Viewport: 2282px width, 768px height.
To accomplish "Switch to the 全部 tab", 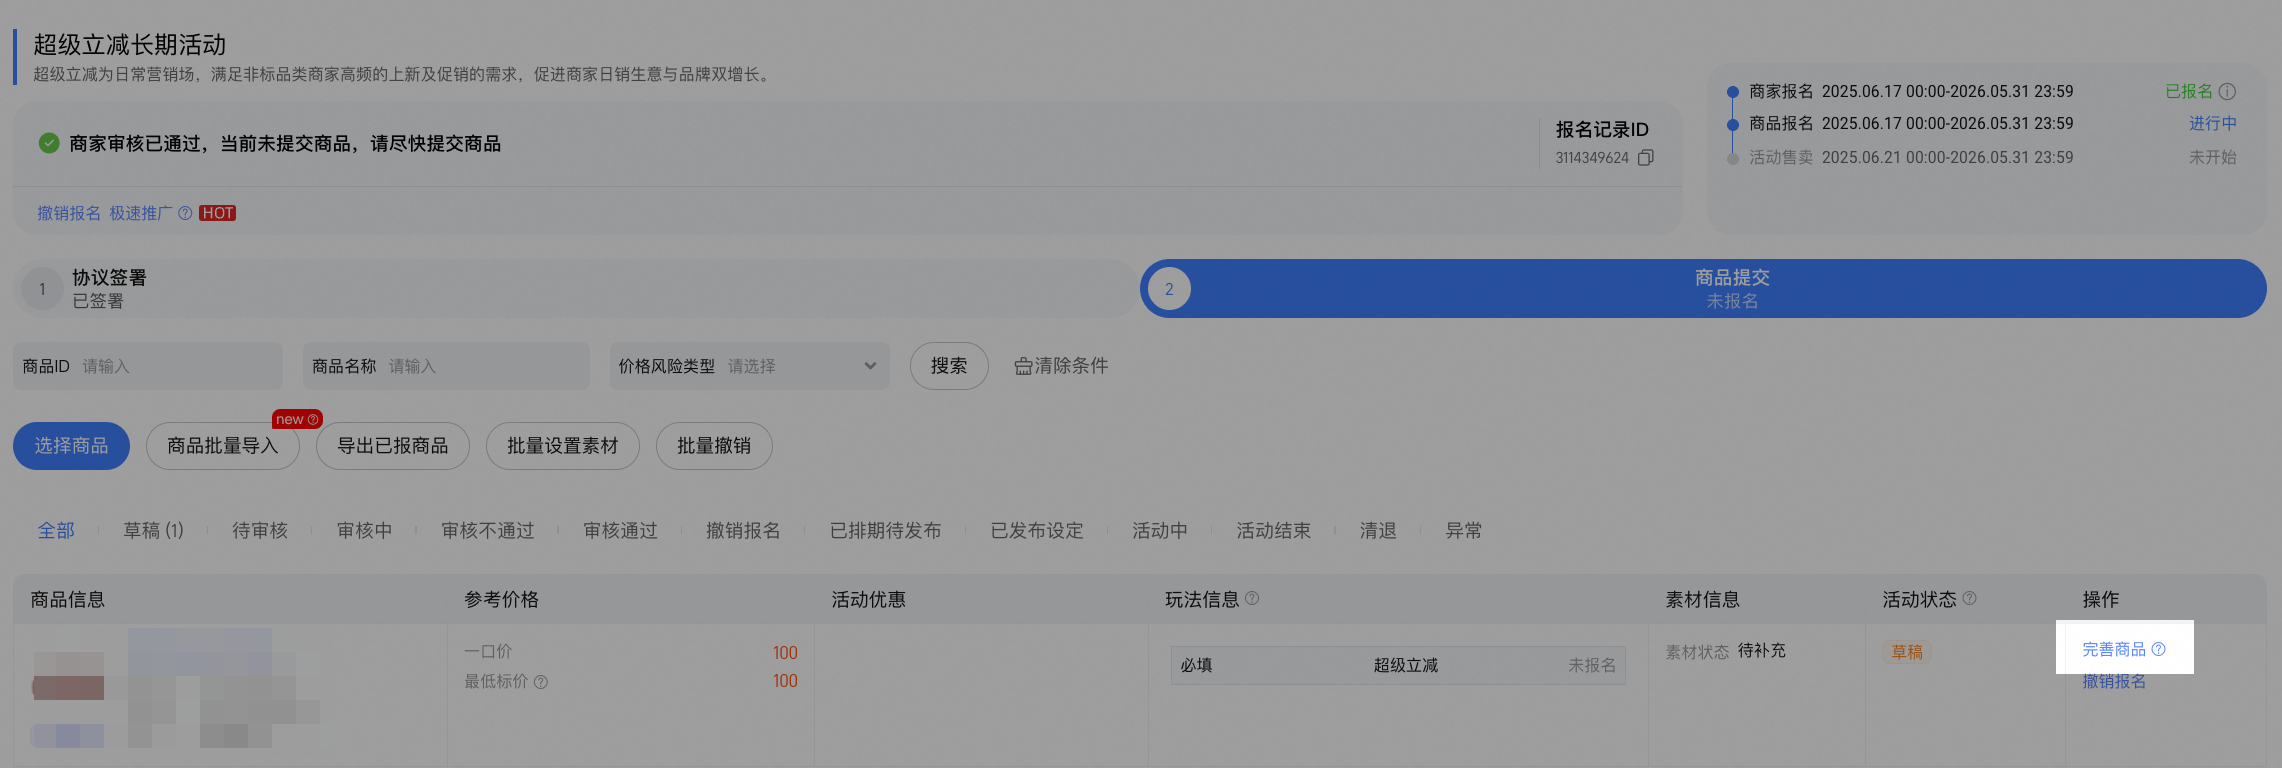I will (56, 530).
